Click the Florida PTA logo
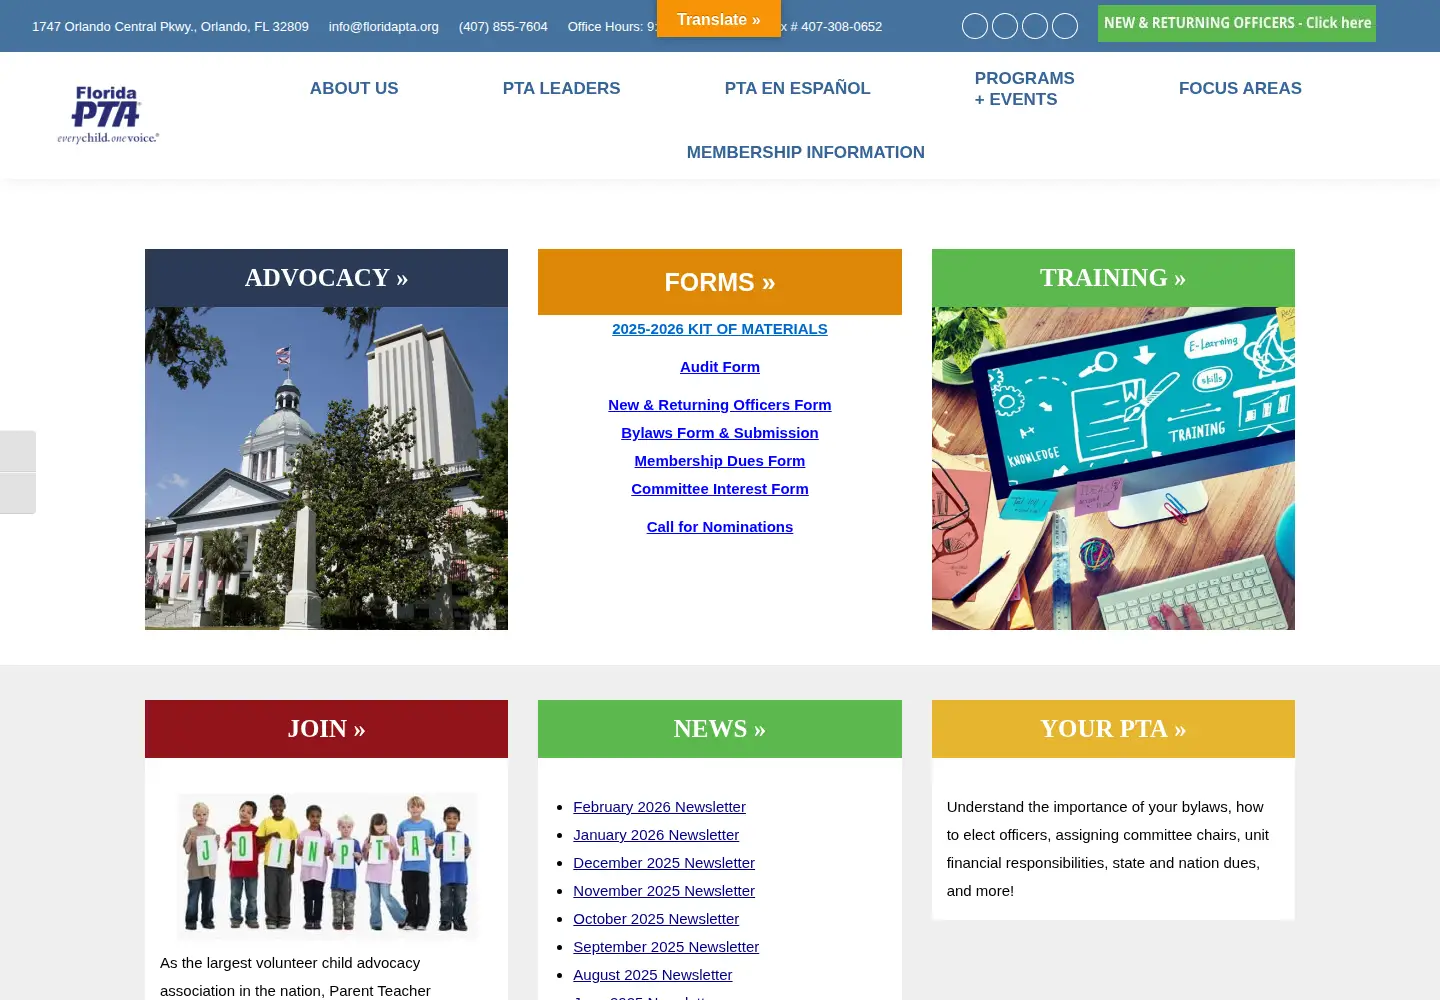The image size is (1440, 1000). (108, 115)
